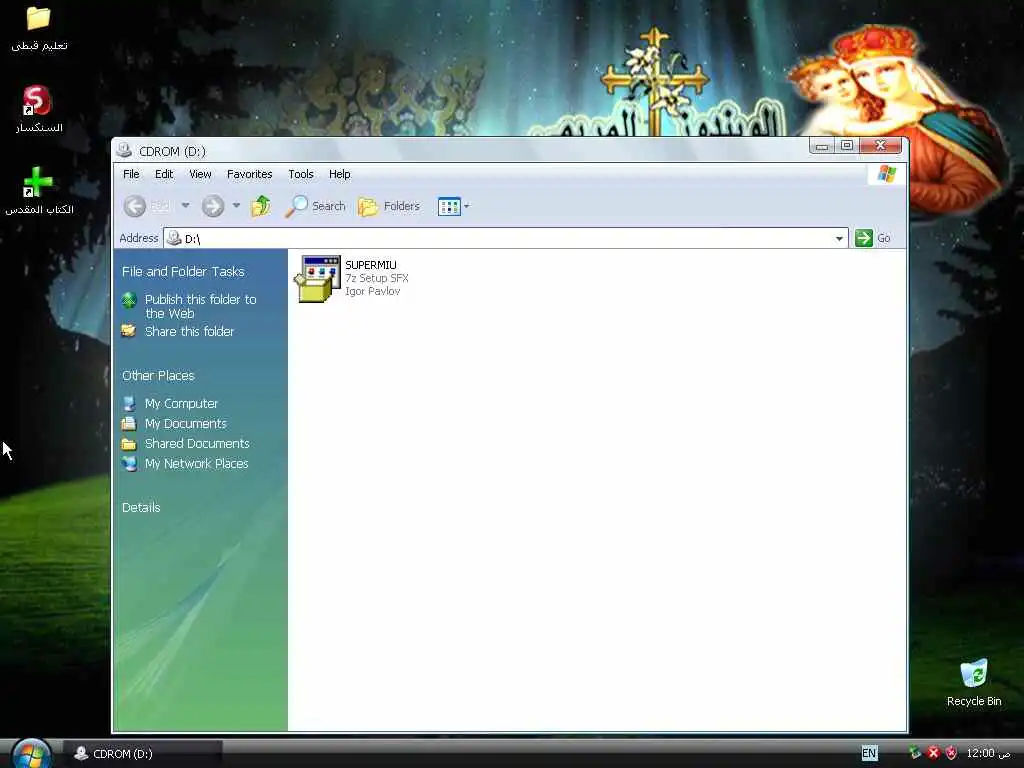Click the Back navigation arrow button
The image size is (1024, 768).
(135, 206)
